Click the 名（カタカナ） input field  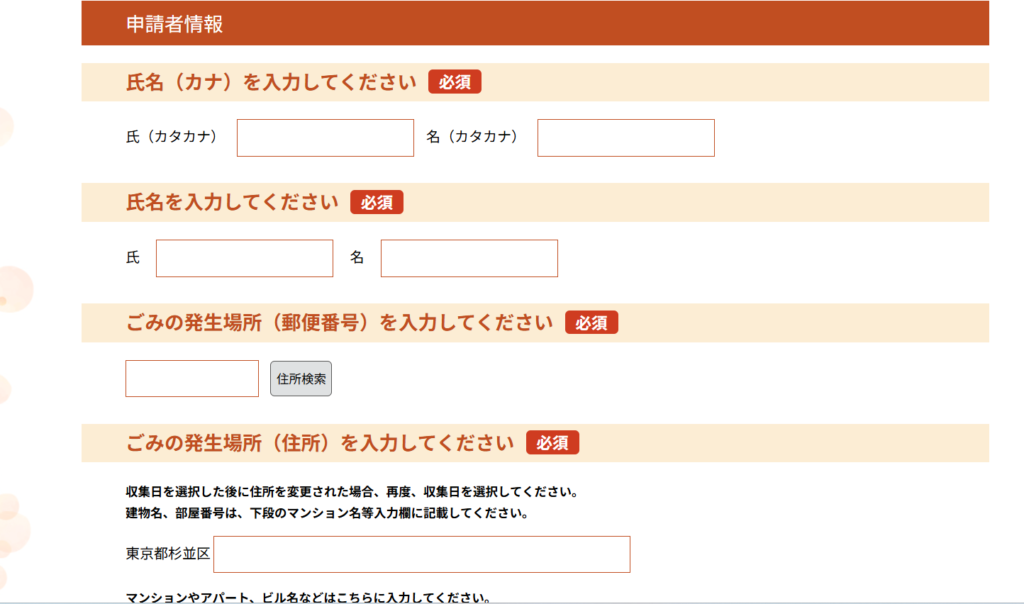[x=626, y=138]
